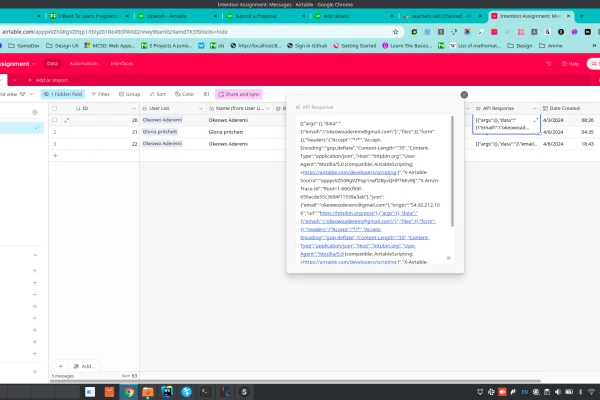This screenshot has height=400, width=600.
Task: Close the API Response expanded cell popup
Action: click(464, 94)
